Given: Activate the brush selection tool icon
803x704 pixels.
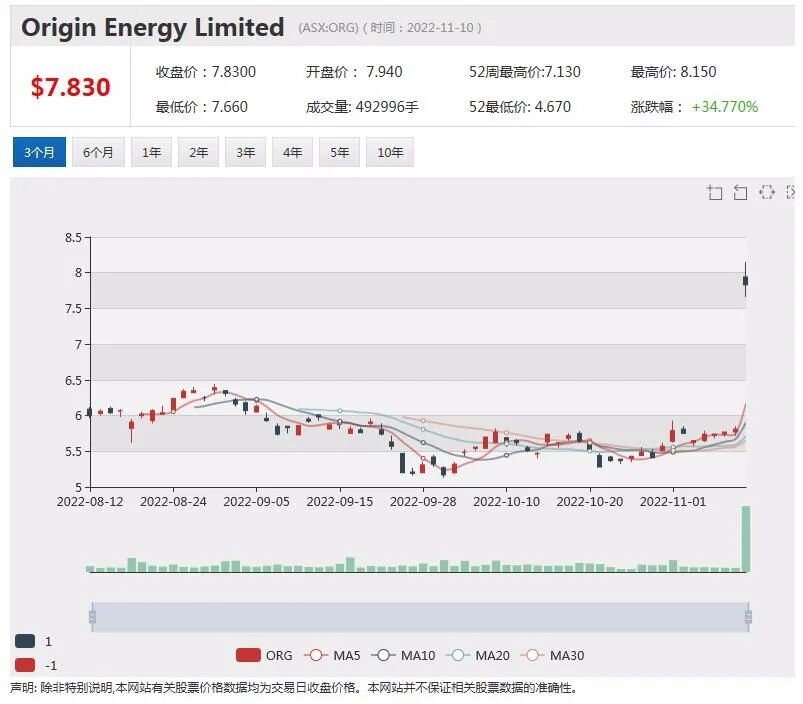Looking at the screenshot, I should [x=767, y=192].
